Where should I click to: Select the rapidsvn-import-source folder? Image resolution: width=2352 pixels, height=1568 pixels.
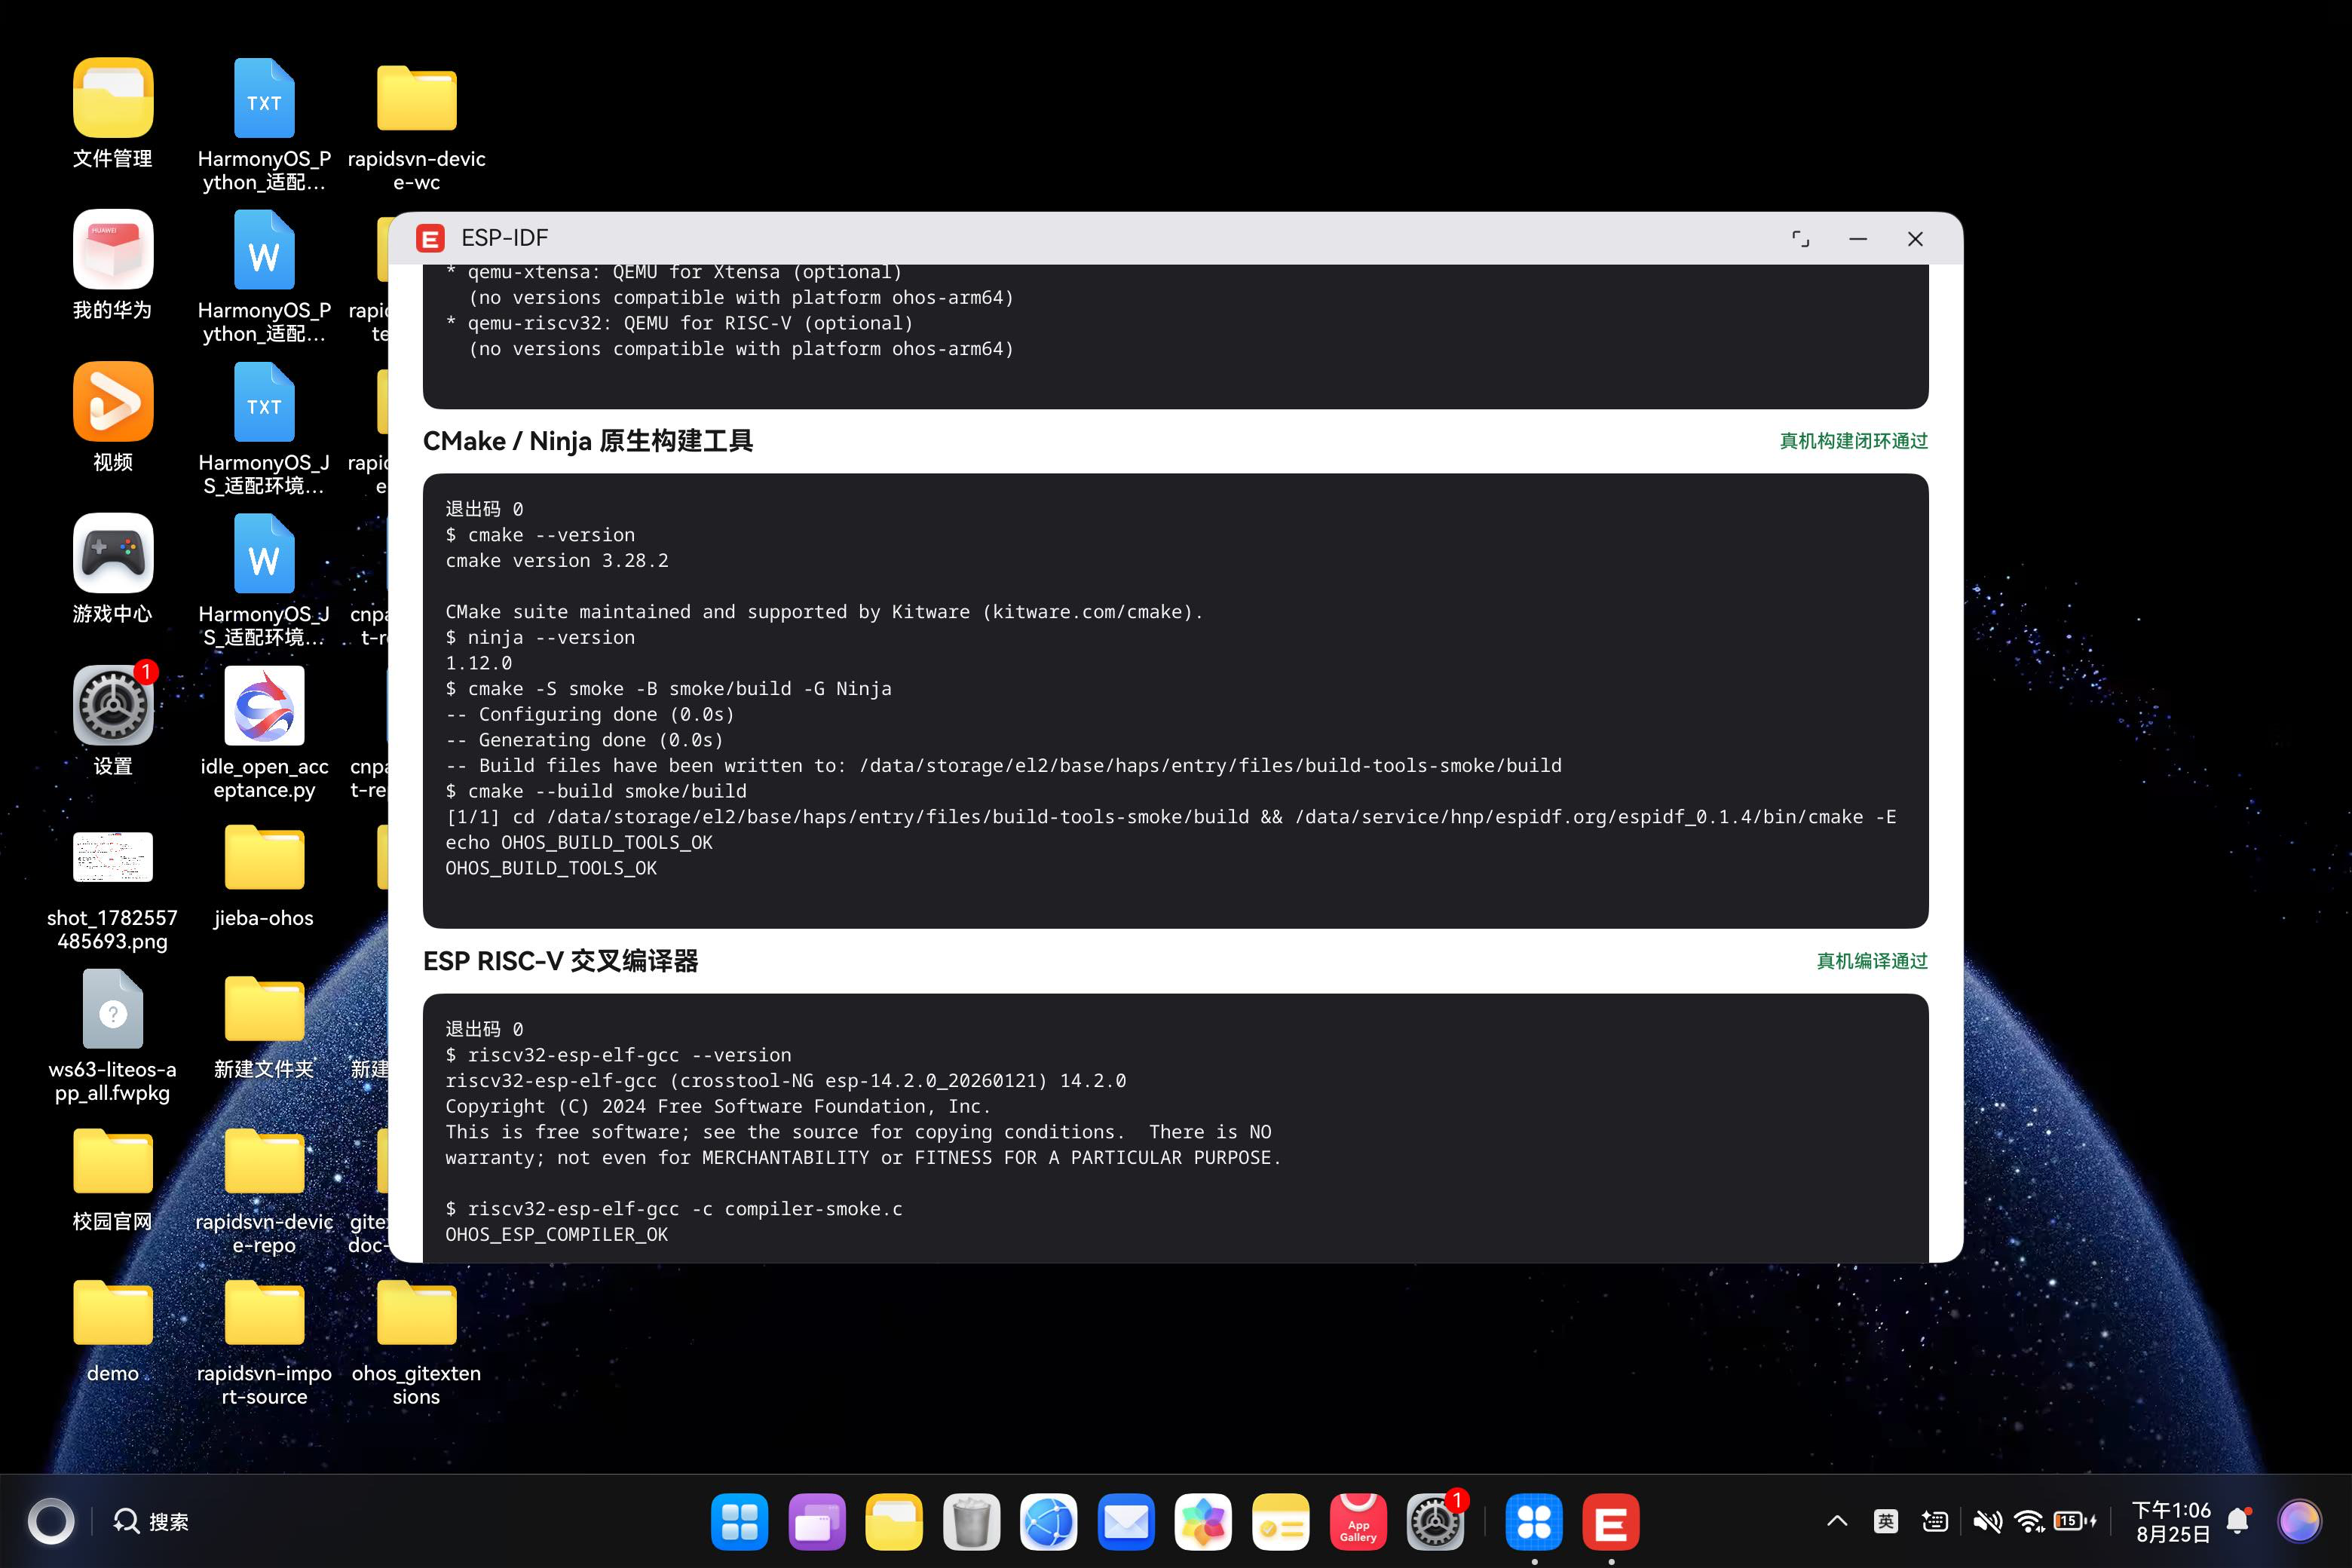[264, 1313]
